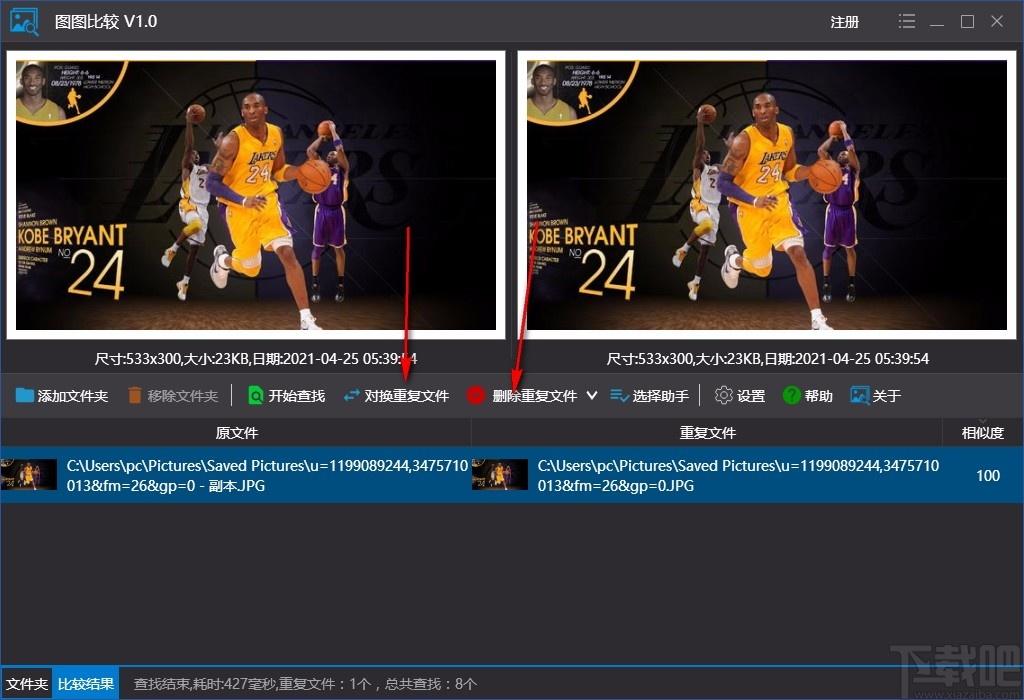Click the red 删除重复文件 icon
This screenshot has height=700, width=1024.
click(475, 395)
